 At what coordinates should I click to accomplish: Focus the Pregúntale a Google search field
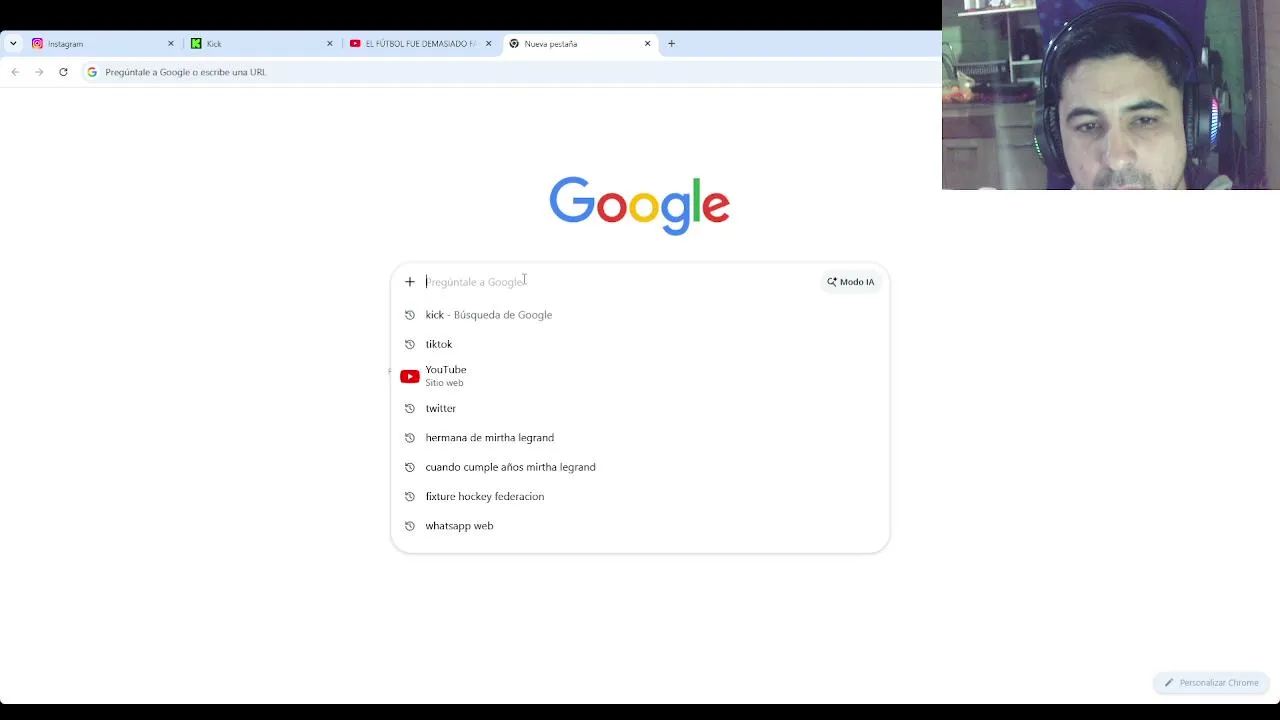(x=620, y=282)
